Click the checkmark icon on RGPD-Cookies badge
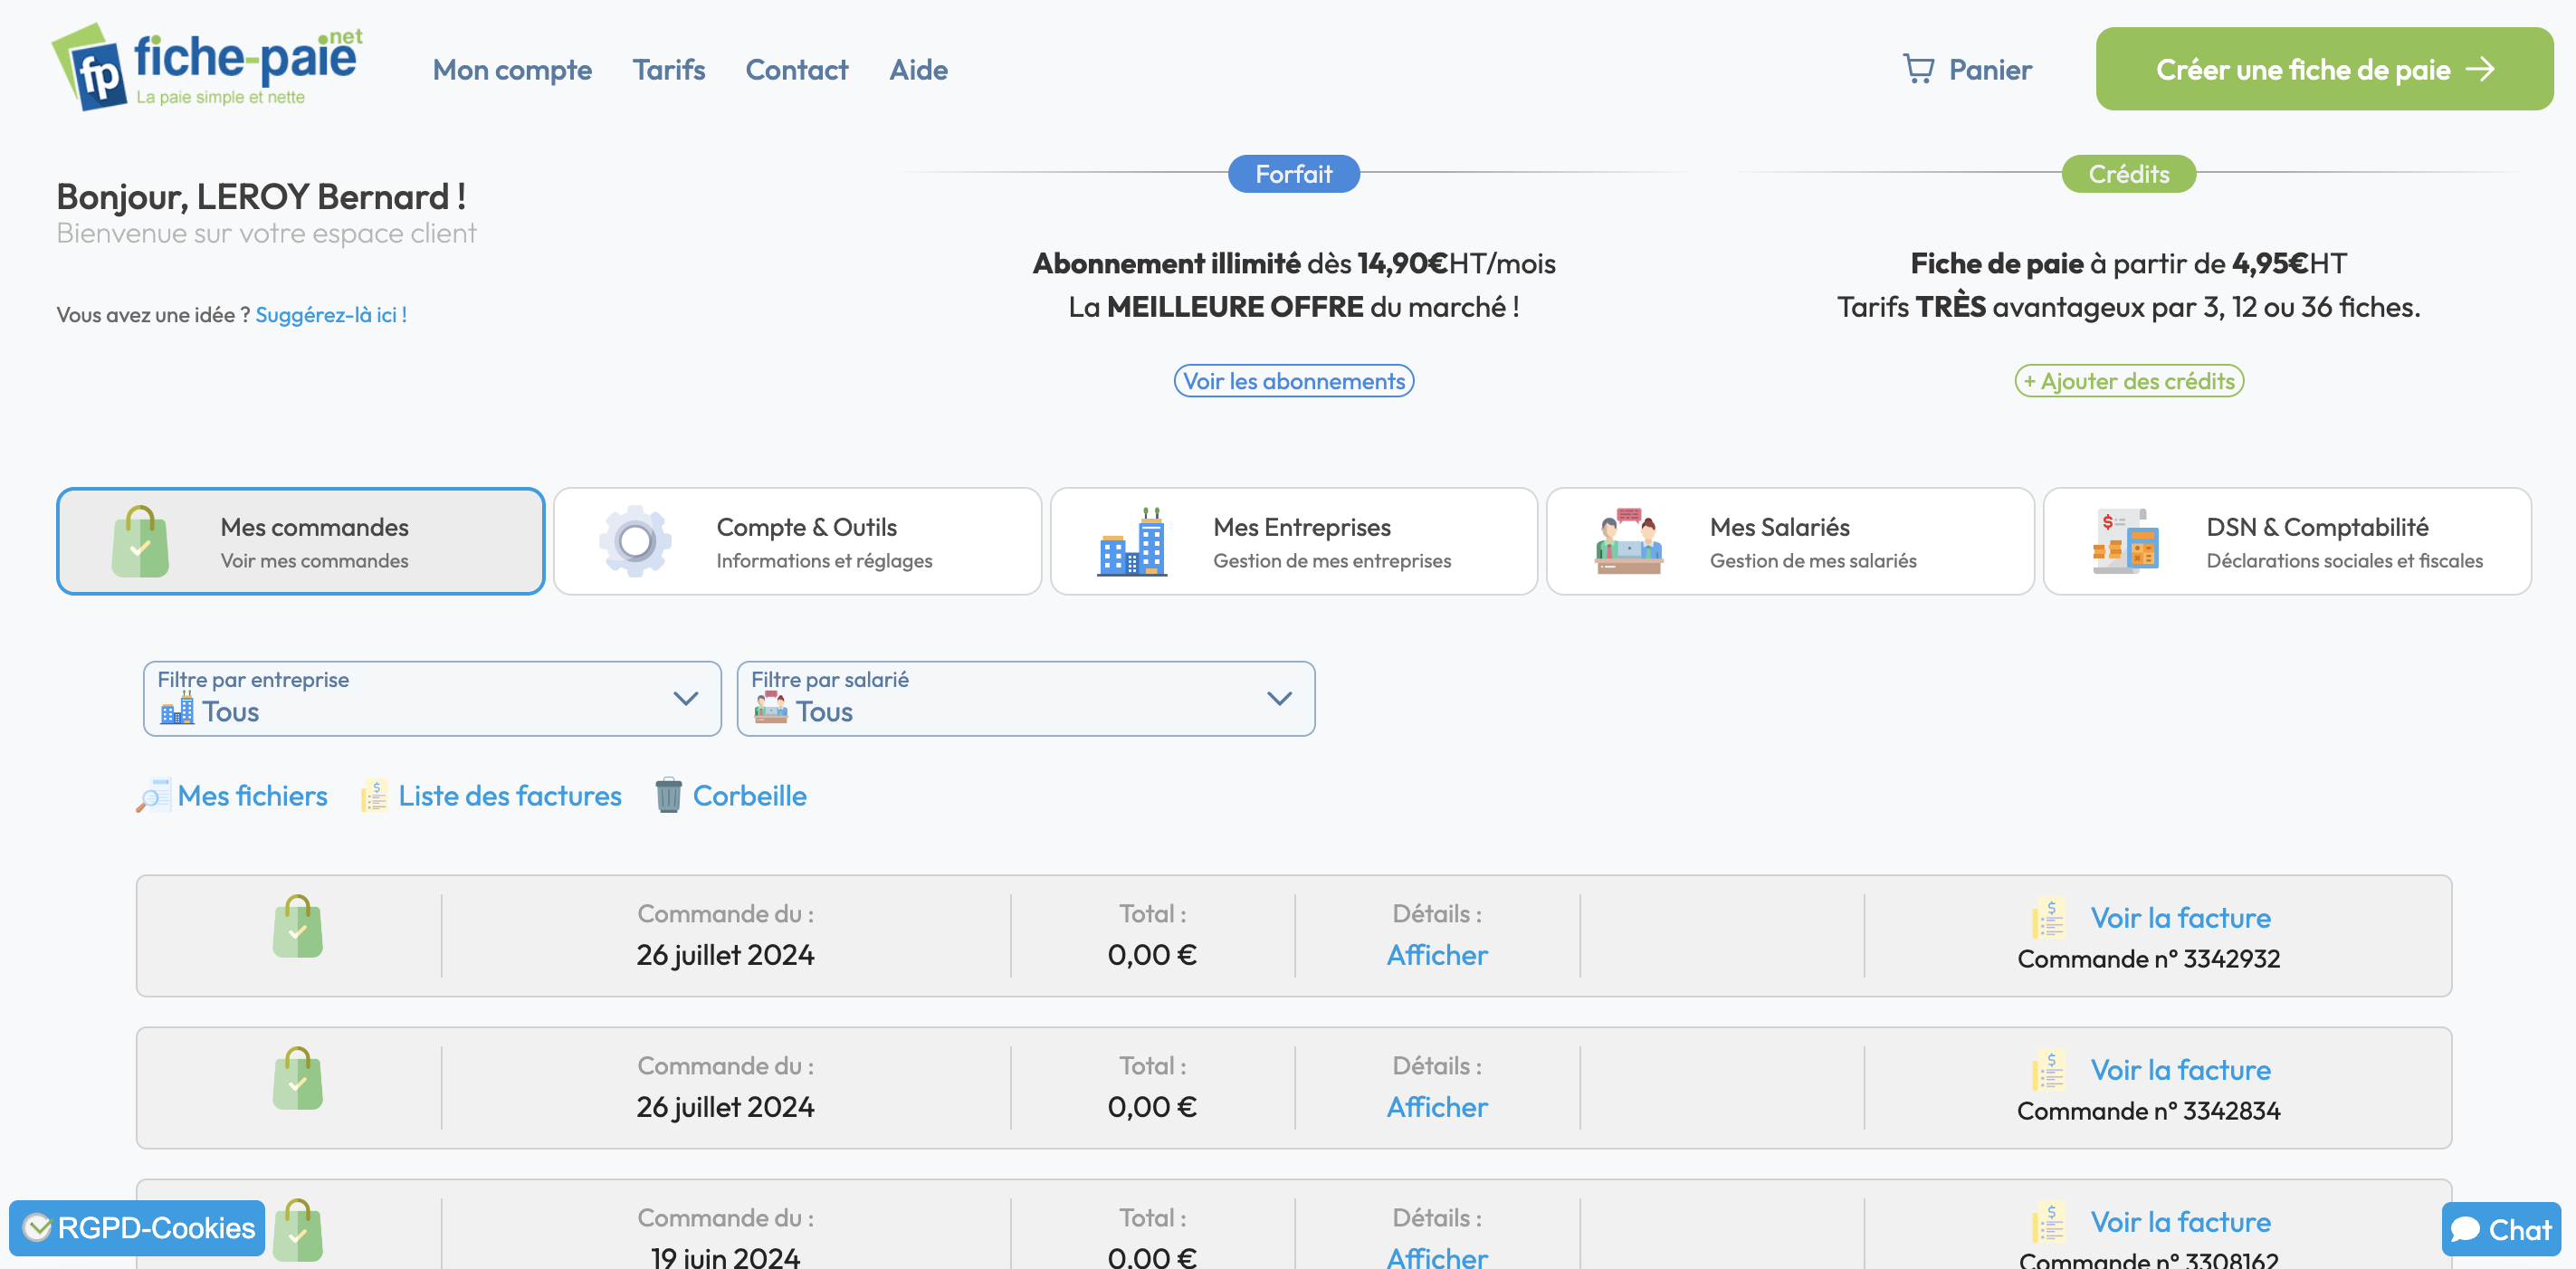Image resolution: width=2576 pixels, height=1269 pixels. coord(37,1227)
